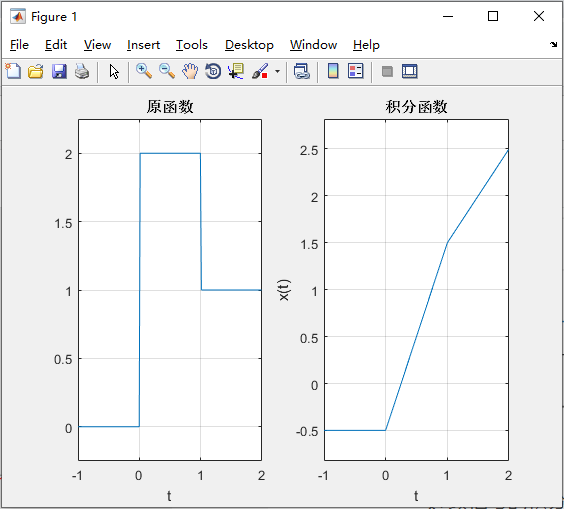Click the t label under the right plot
This screenshot has height=509, width=564.
coord(416,496)
